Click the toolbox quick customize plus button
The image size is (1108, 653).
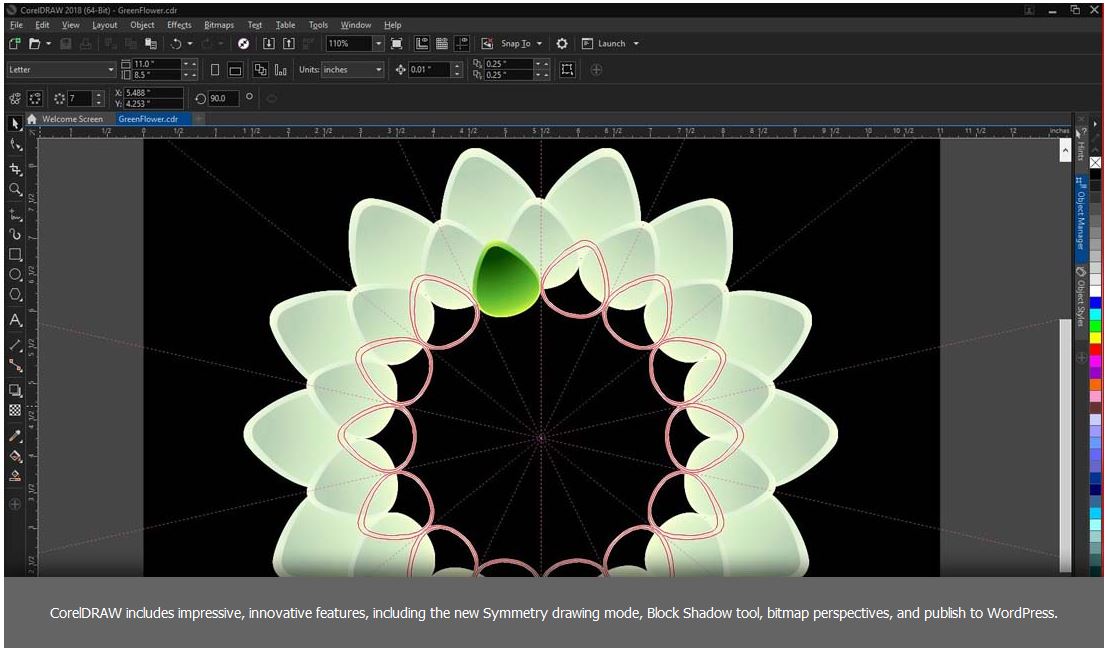tap(15, 504)
